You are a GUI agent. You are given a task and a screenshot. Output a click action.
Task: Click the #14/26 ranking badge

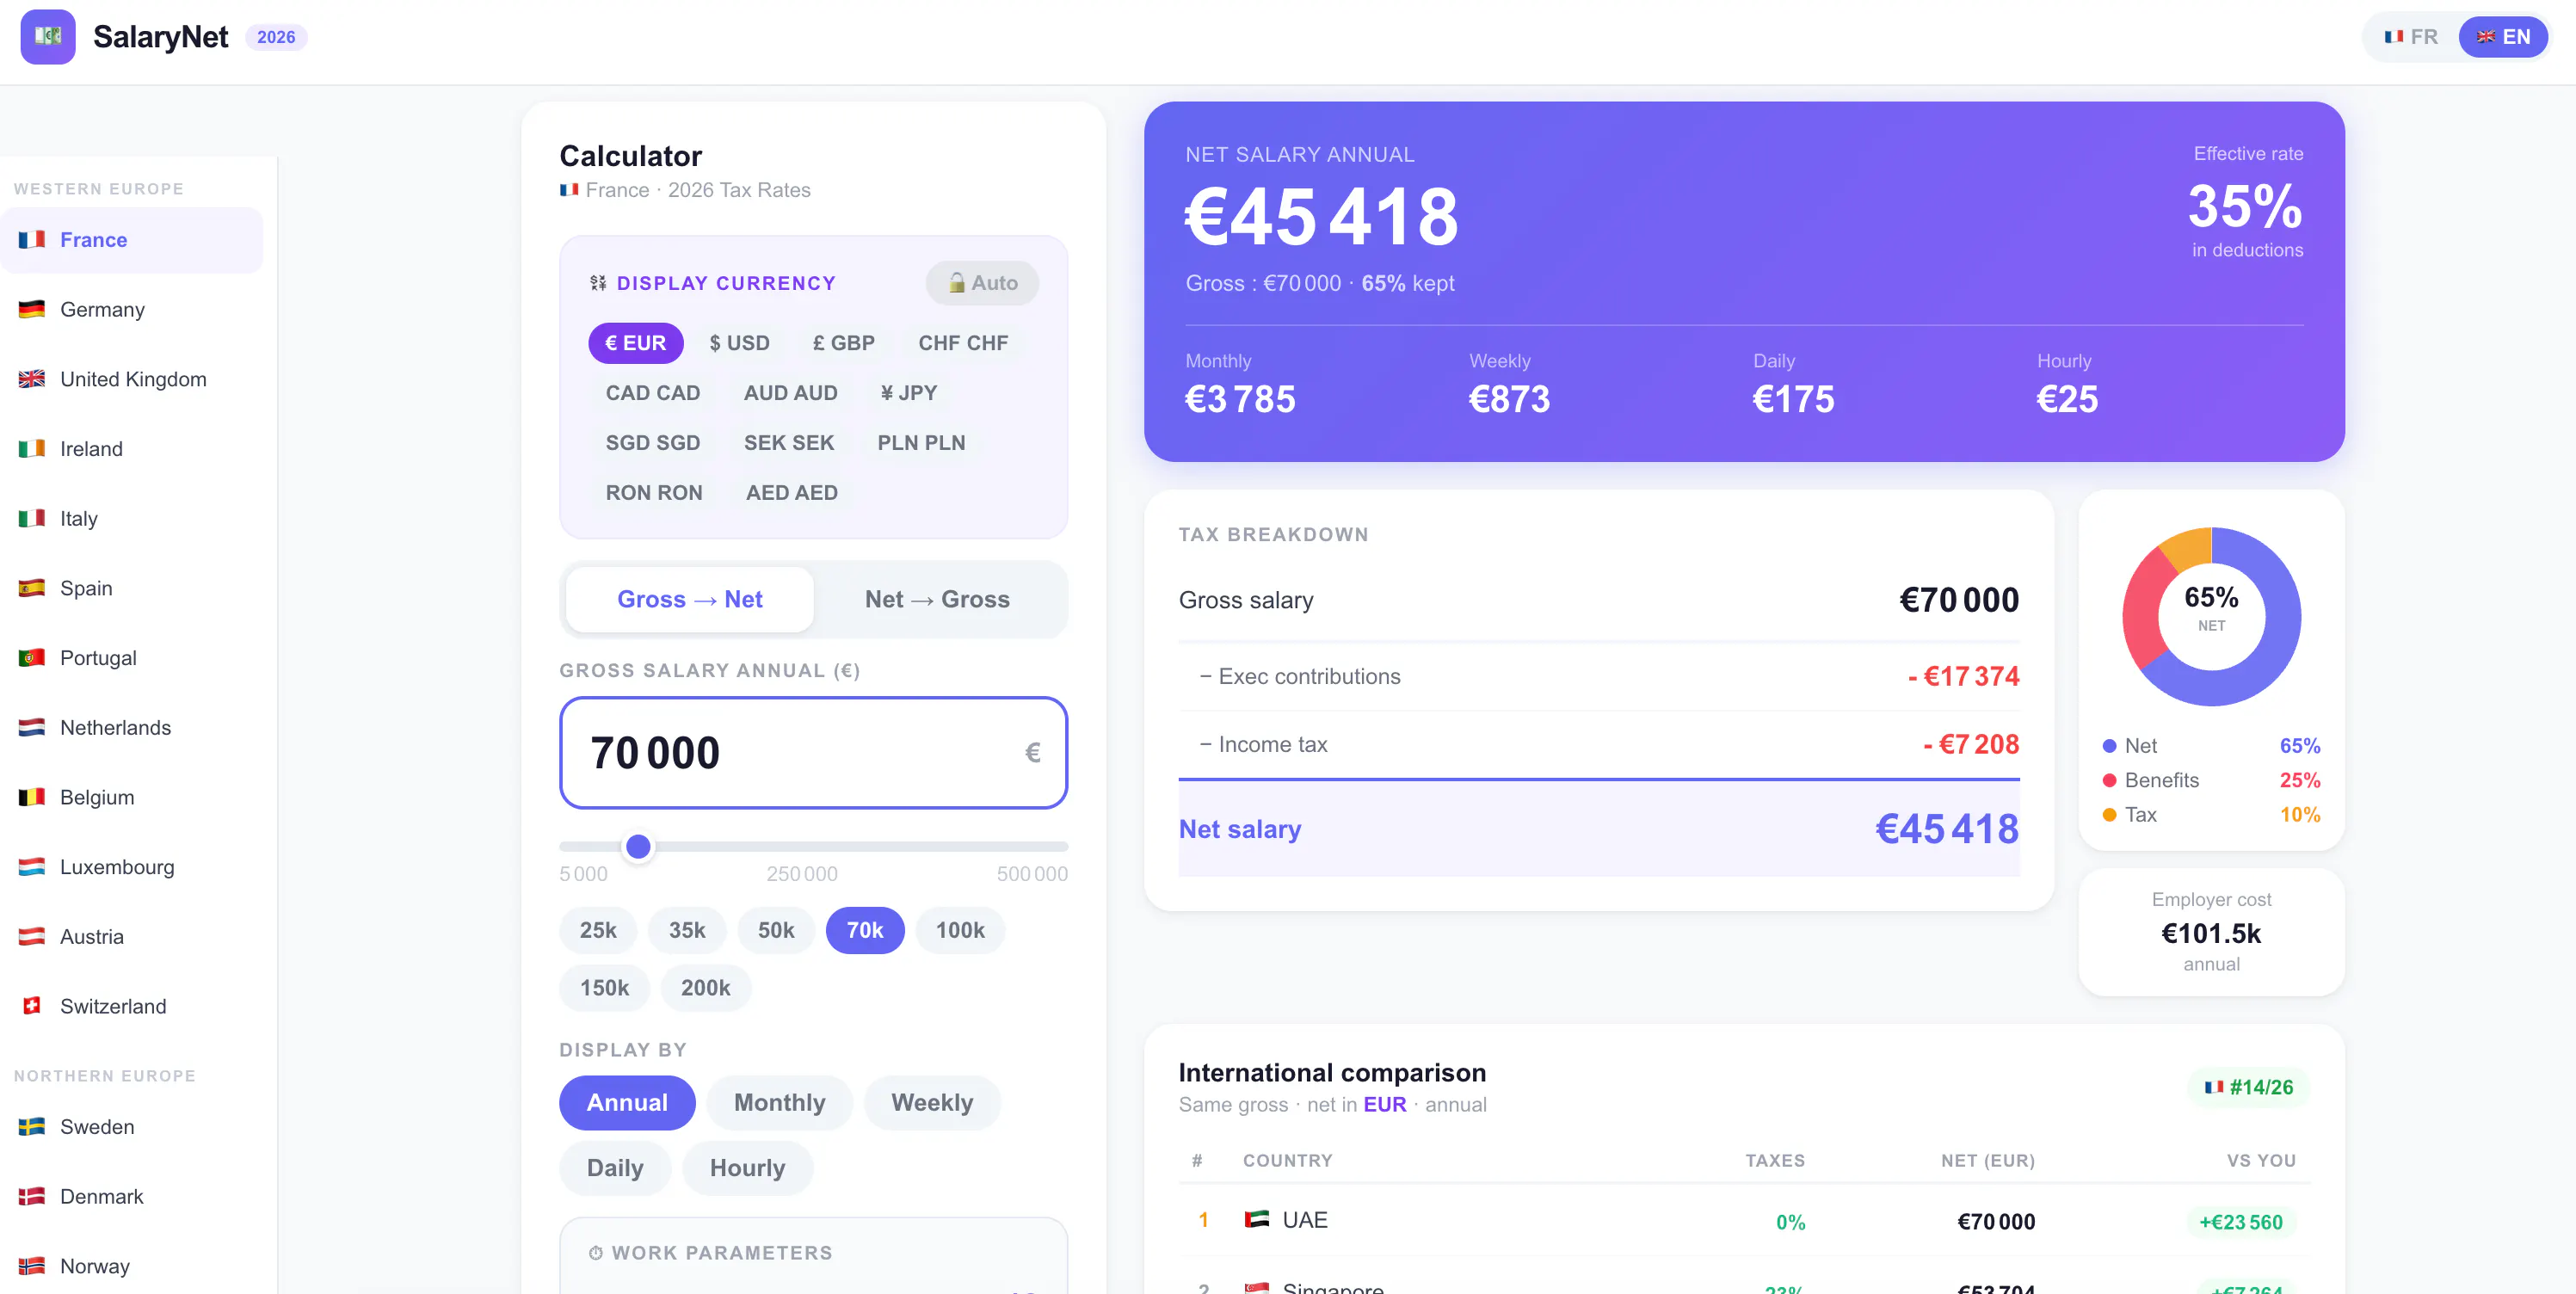tap(2248, 1087)
